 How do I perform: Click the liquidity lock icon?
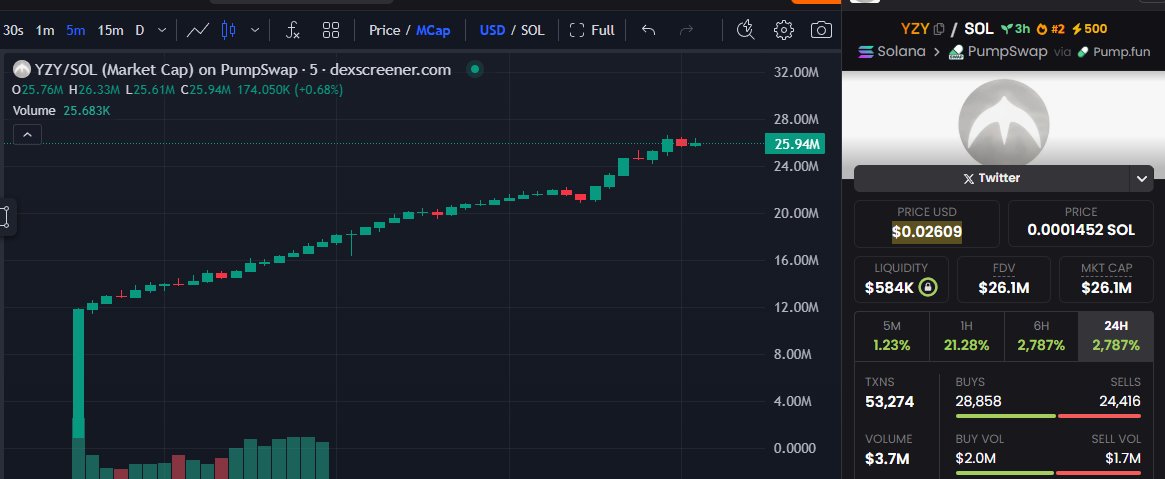click(x=927, y=287)
